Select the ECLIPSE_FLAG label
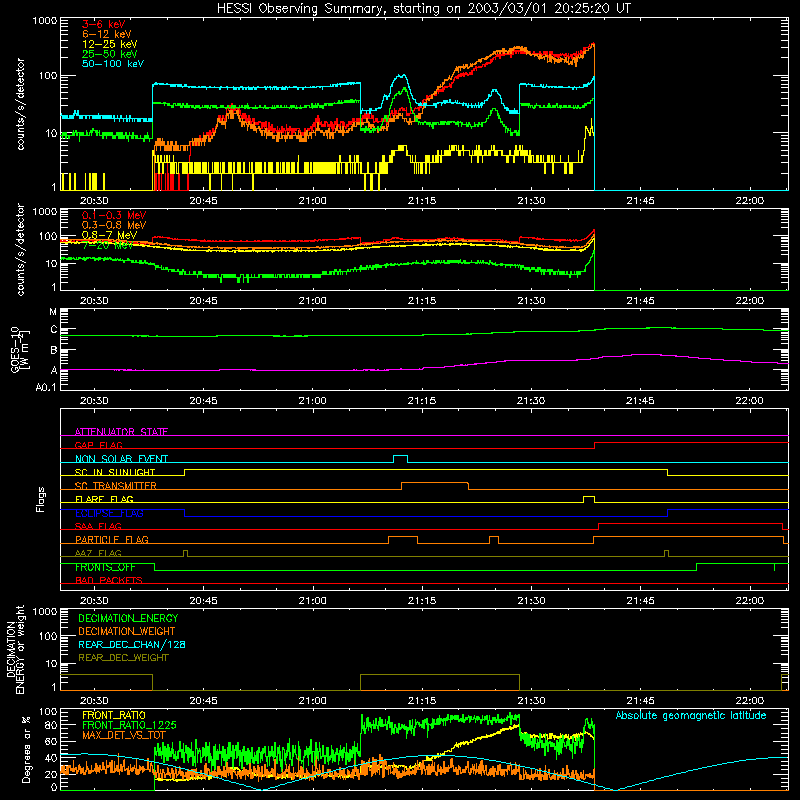Screen dimensions: 800x800 coord(109,513)
